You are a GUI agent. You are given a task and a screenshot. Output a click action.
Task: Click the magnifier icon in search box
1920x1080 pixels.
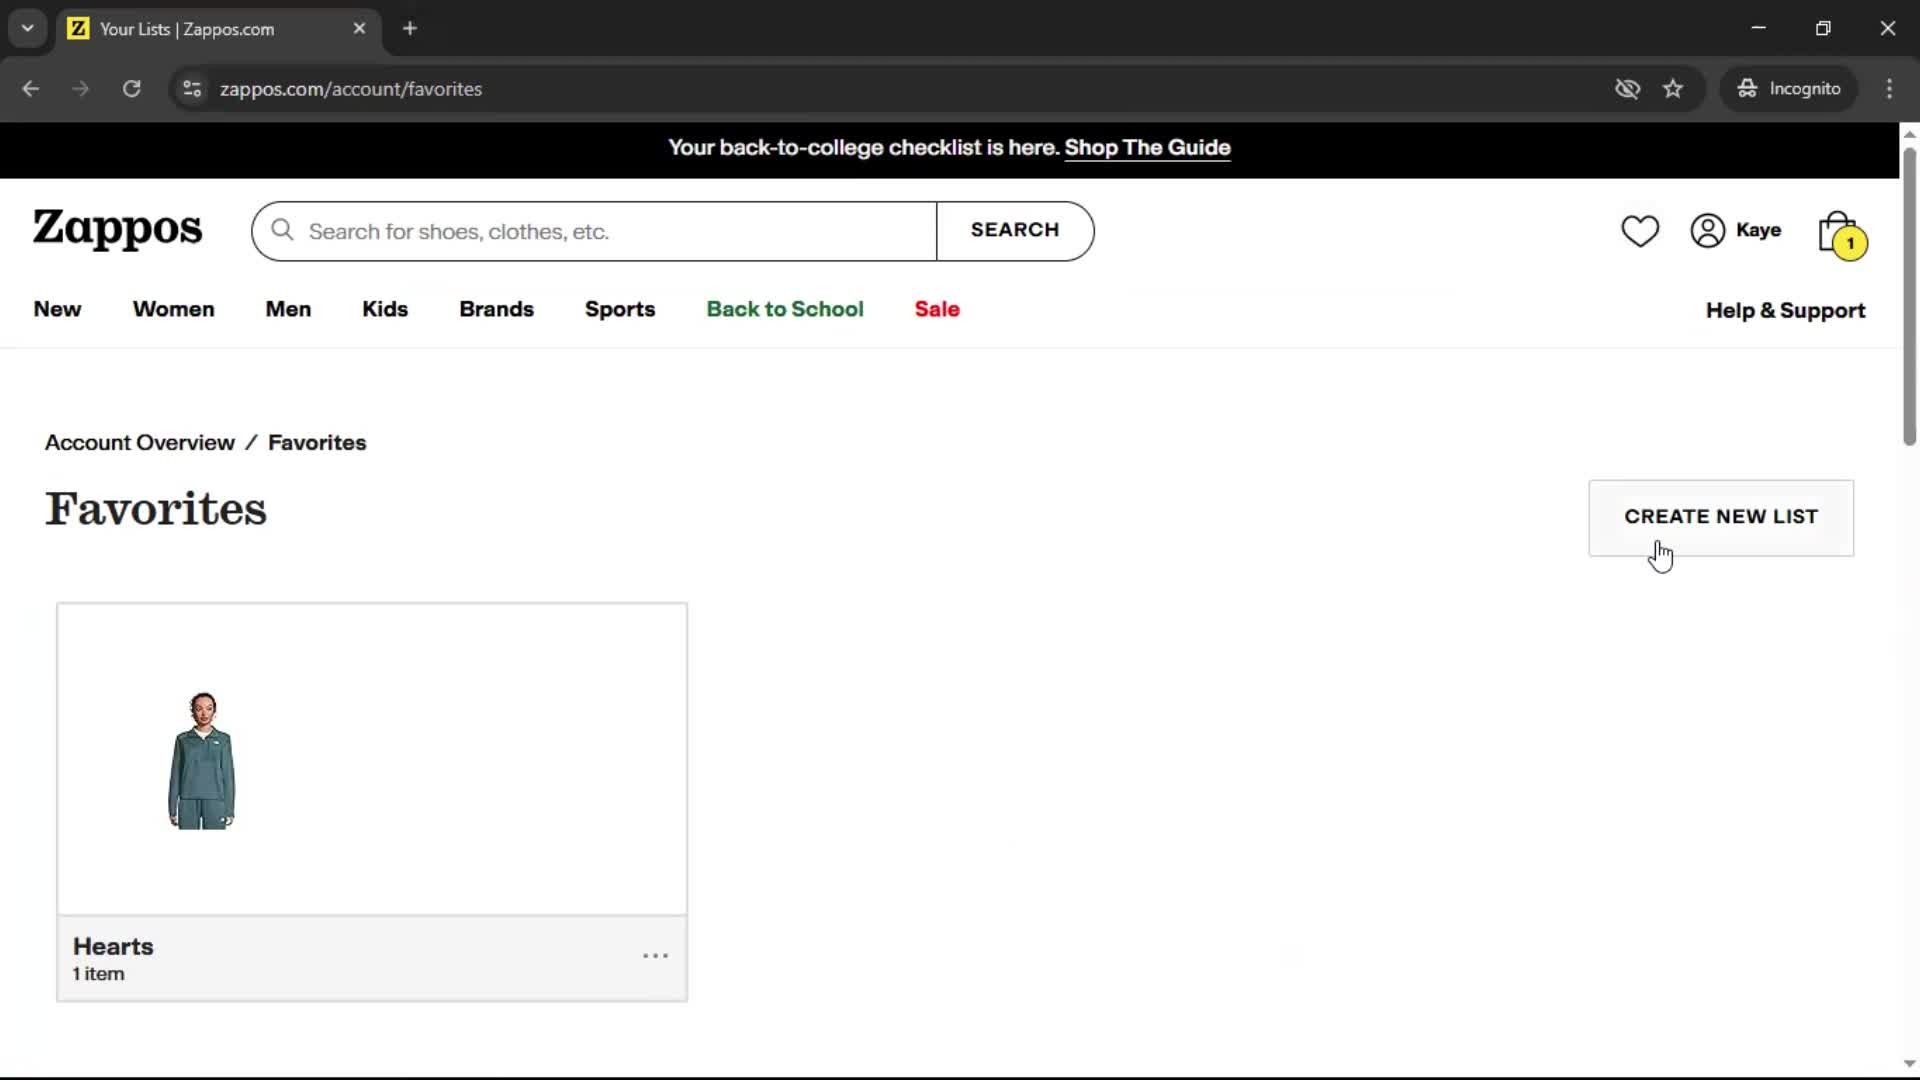(283, 231)
